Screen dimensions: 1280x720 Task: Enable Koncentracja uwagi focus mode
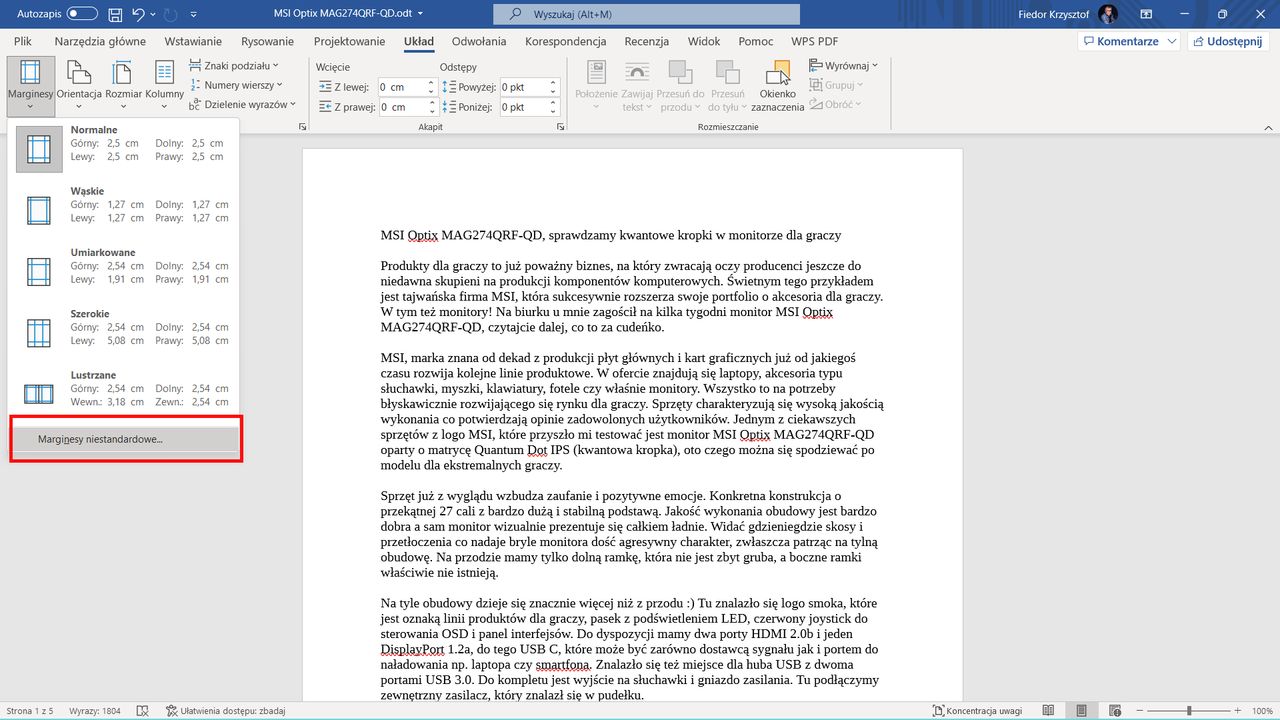(985, 710)
